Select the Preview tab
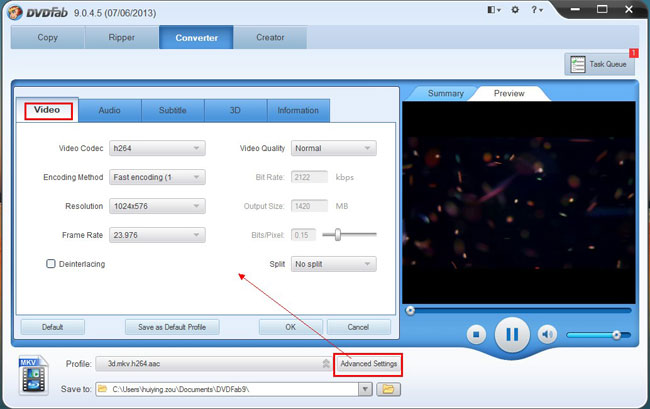 (509, 94)
